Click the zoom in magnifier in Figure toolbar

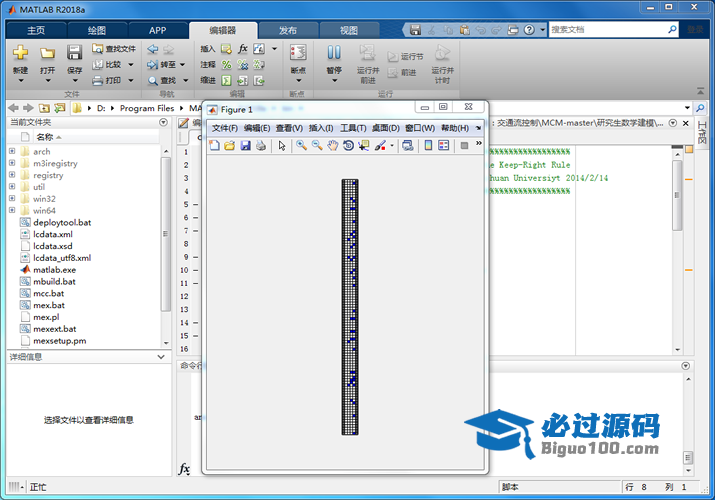[x=300, y=146]
